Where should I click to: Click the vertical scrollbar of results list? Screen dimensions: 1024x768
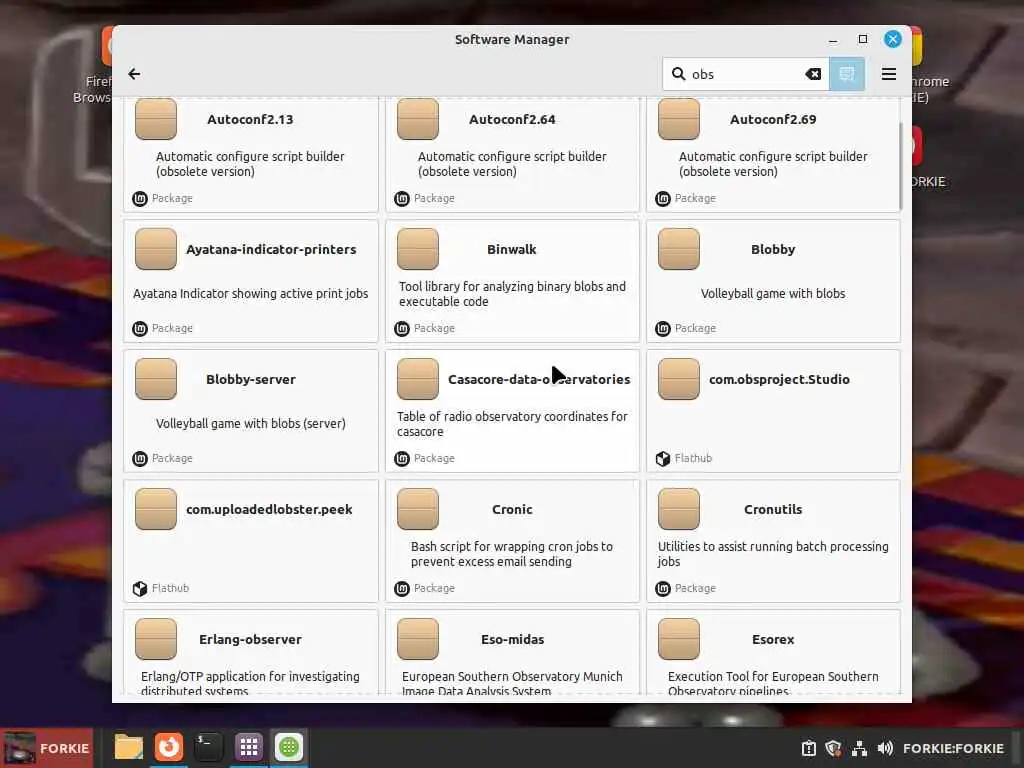point(901,167)
